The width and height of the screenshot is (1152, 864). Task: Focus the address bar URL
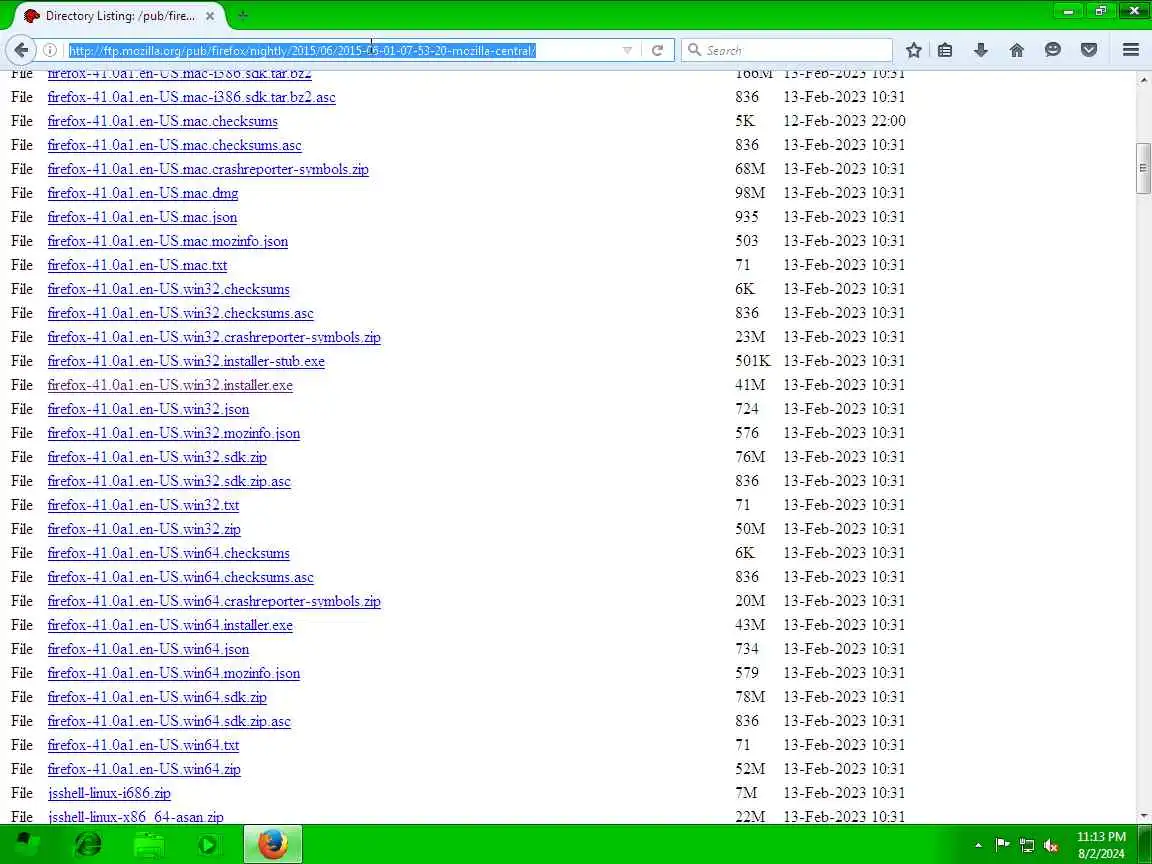tap(302, 50)
